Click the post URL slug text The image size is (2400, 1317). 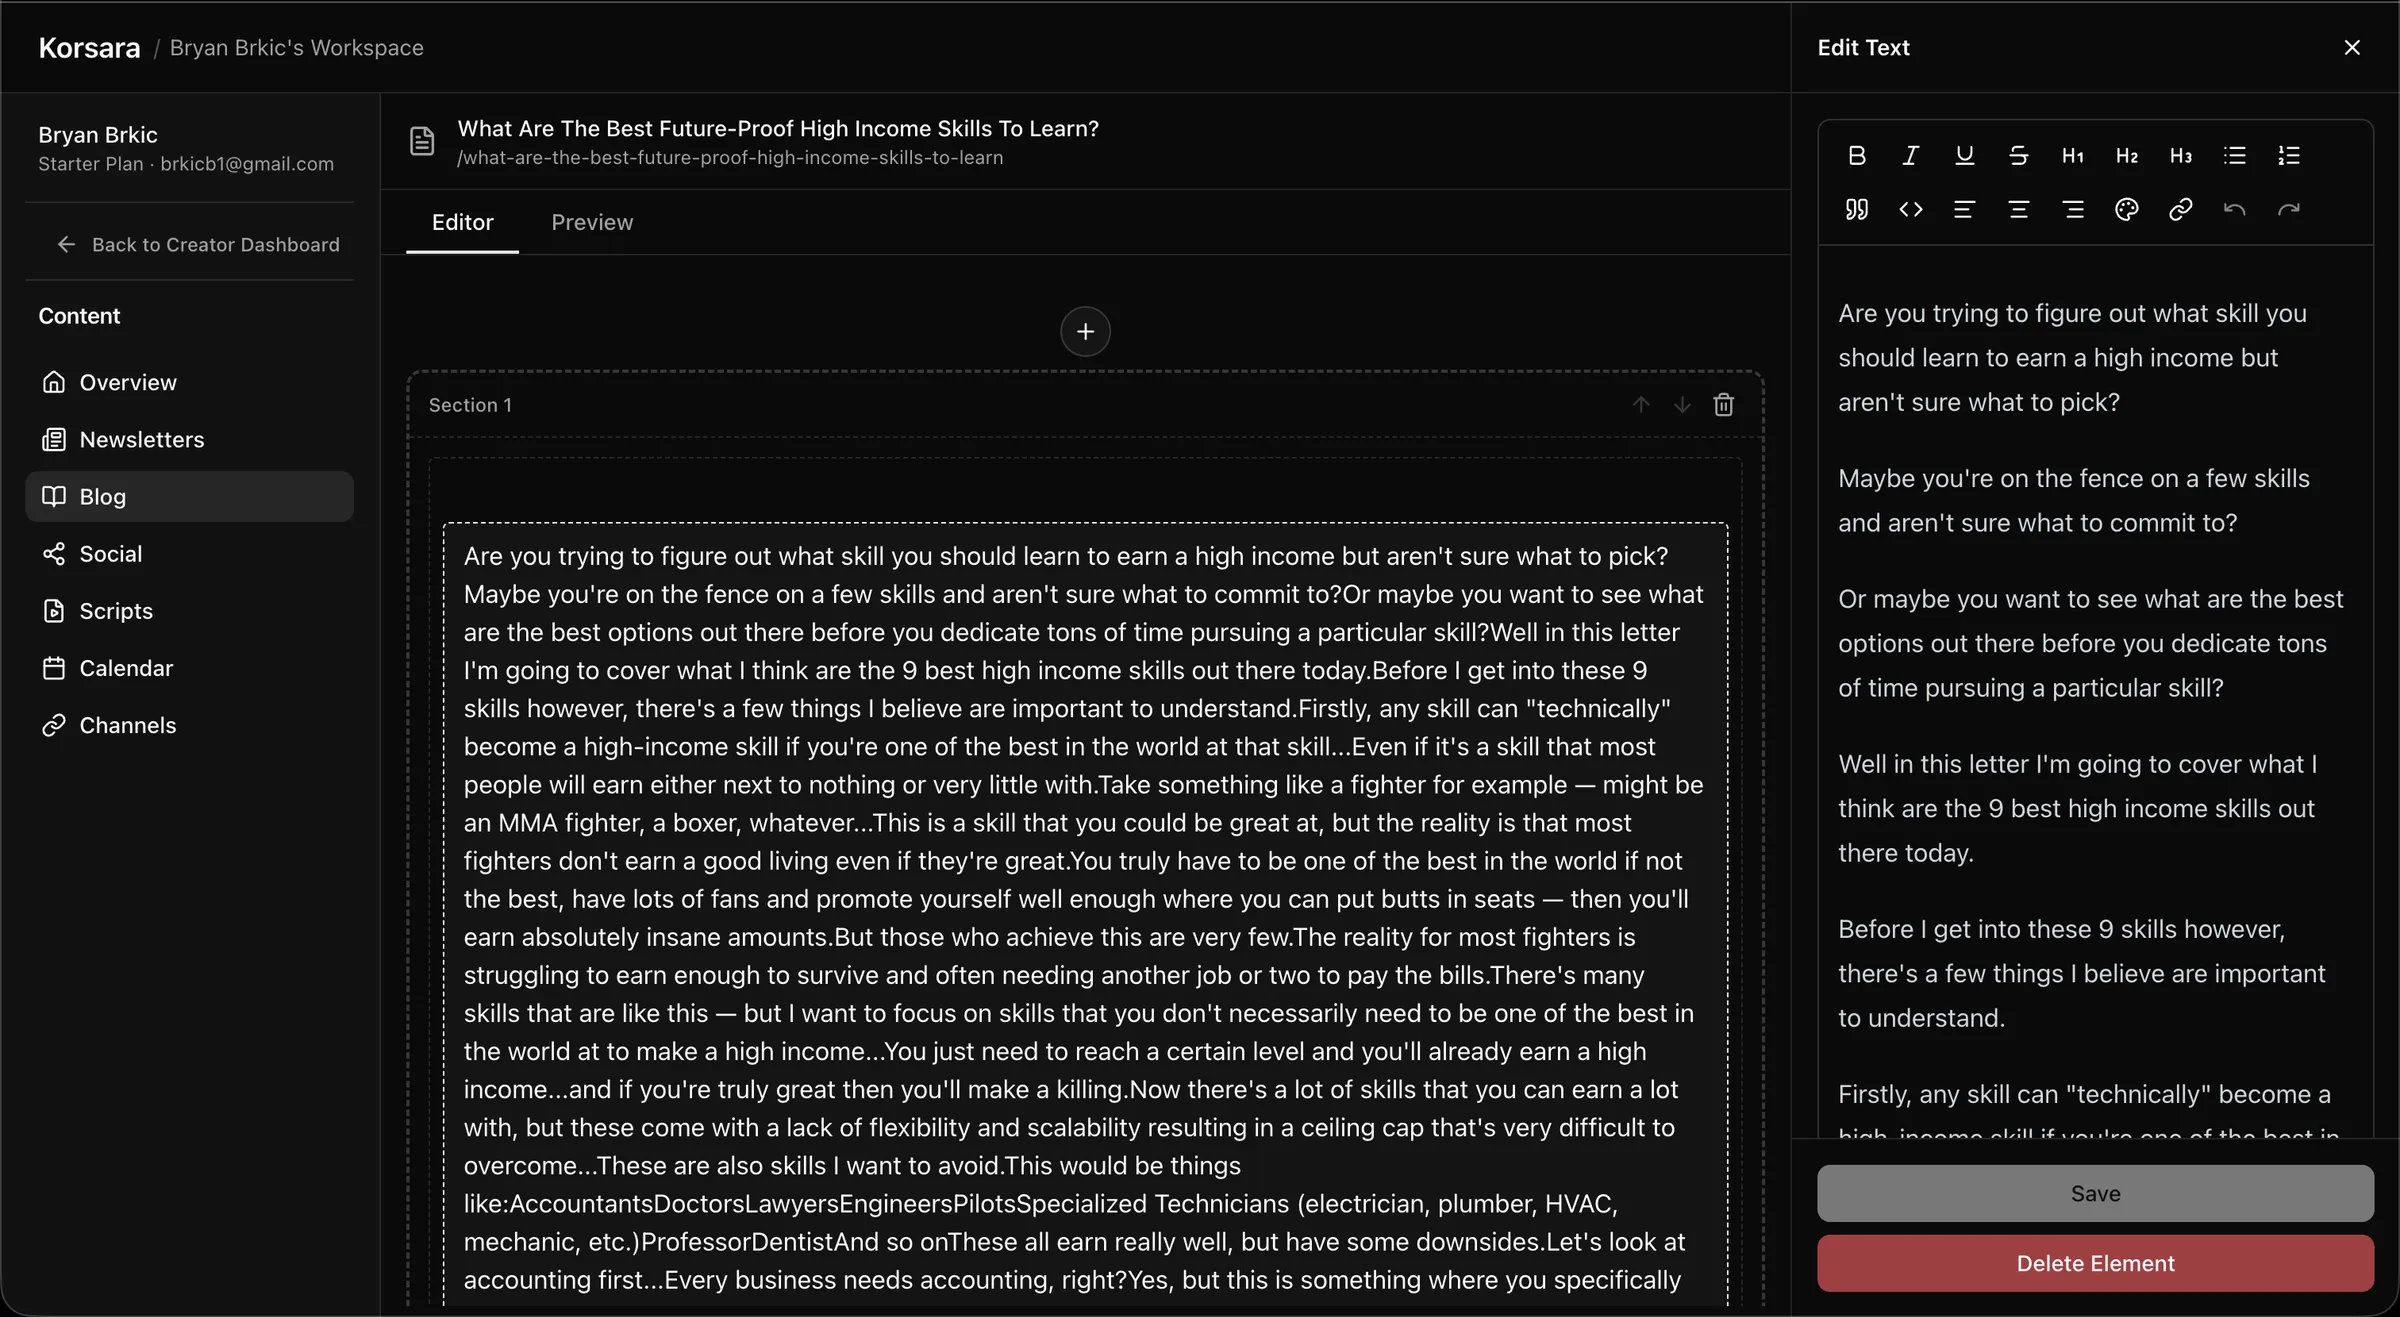click(x=730, y=157)
